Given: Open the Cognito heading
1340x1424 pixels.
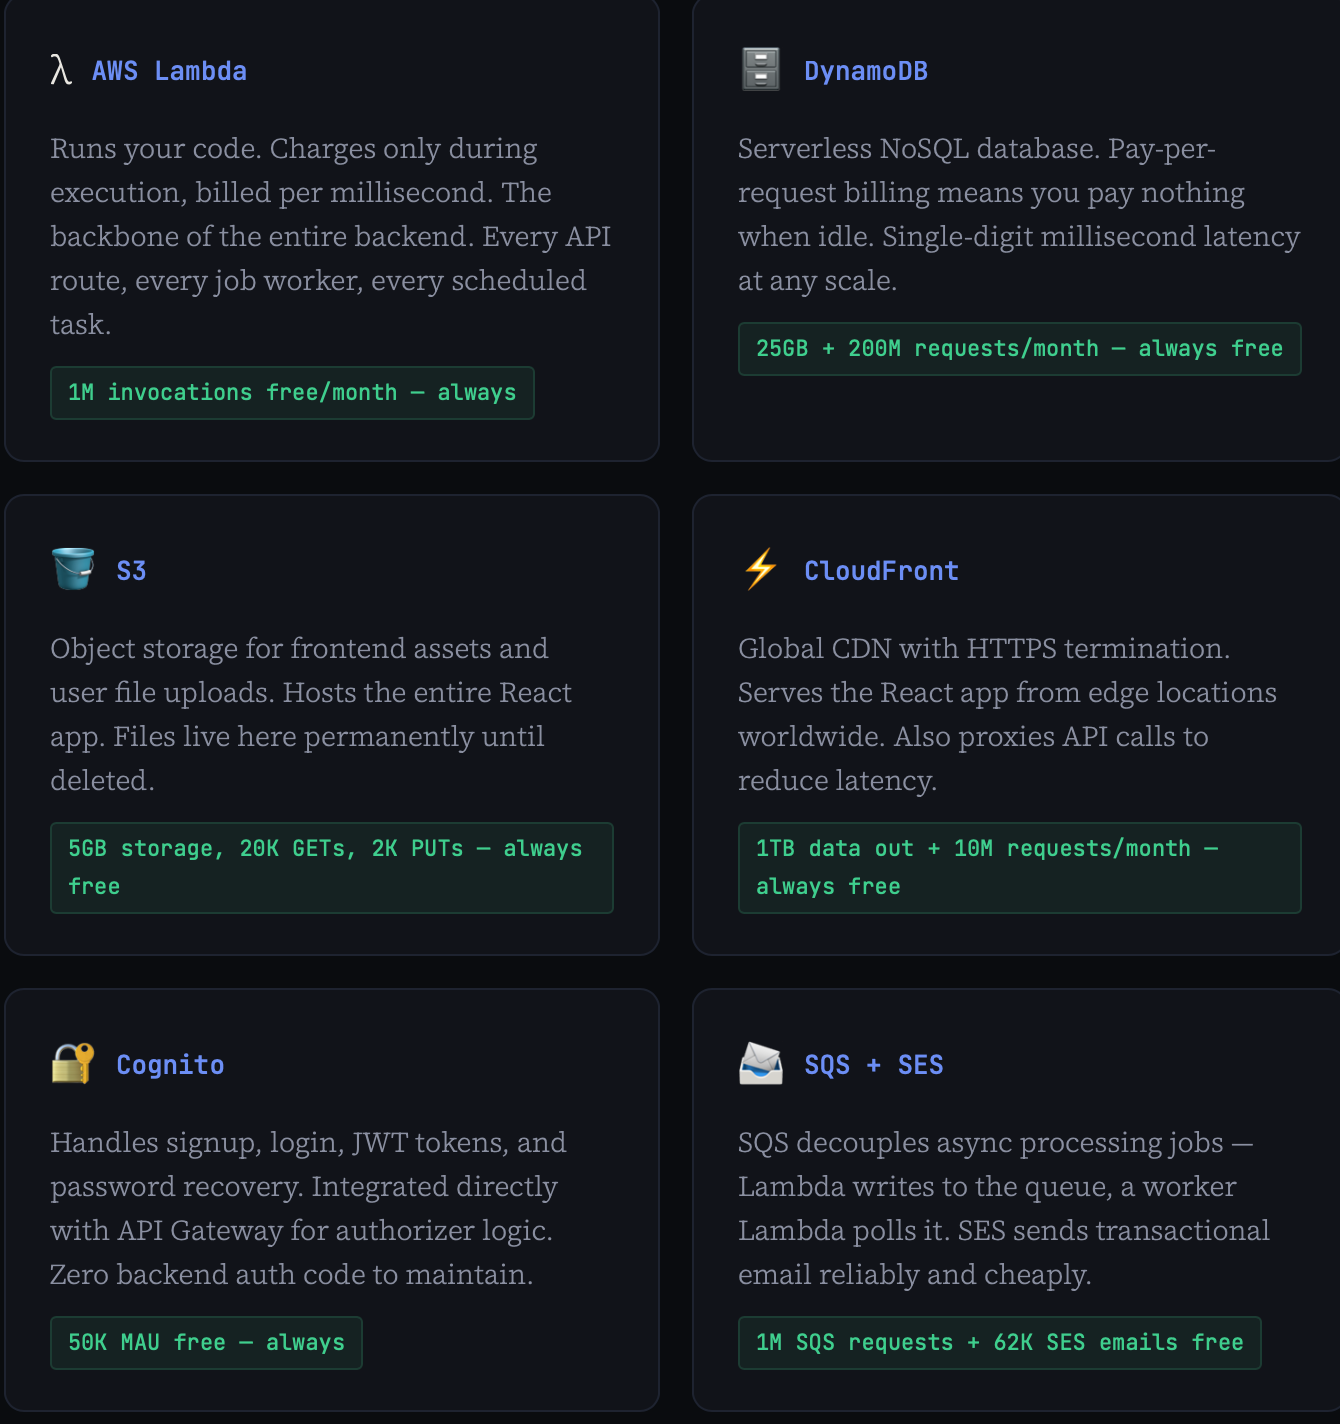Looking at the screenshot, I should pyautogui.click(x=170, y=1065).
